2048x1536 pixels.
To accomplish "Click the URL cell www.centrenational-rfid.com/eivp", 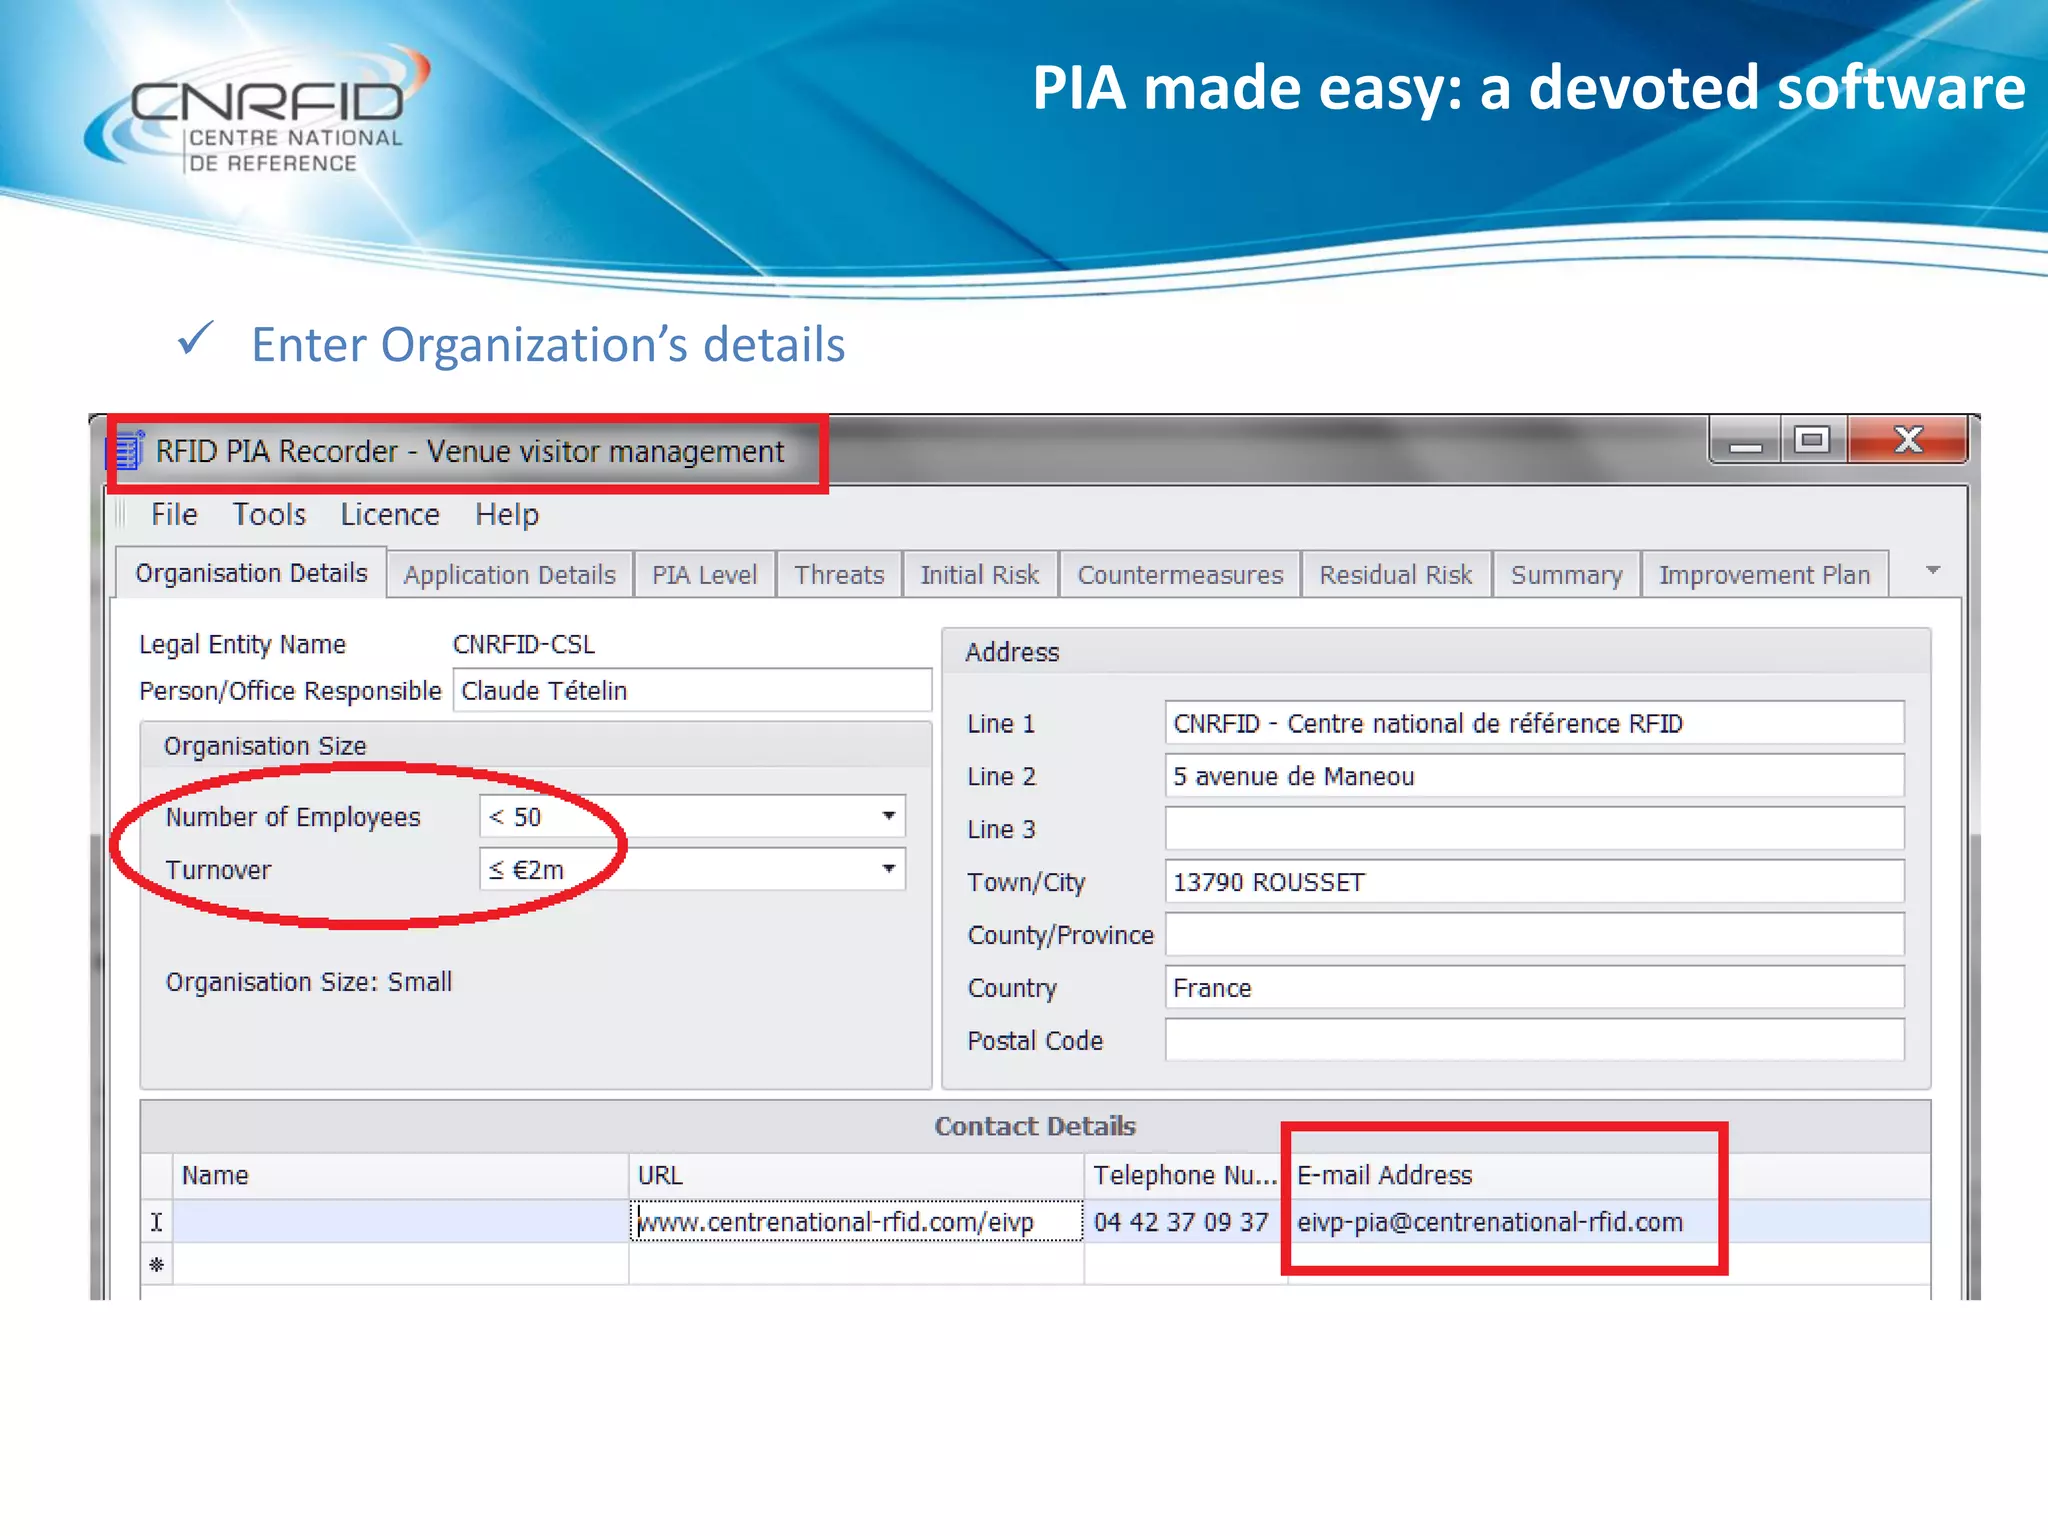I will pyautogui.click(x=857, y=1222).
